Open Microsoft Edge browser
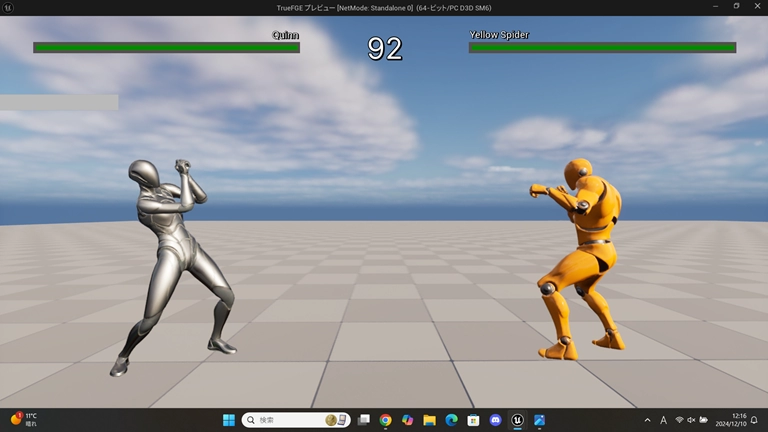This screenshot has width=768, height=432. click(x=451, y=420)
